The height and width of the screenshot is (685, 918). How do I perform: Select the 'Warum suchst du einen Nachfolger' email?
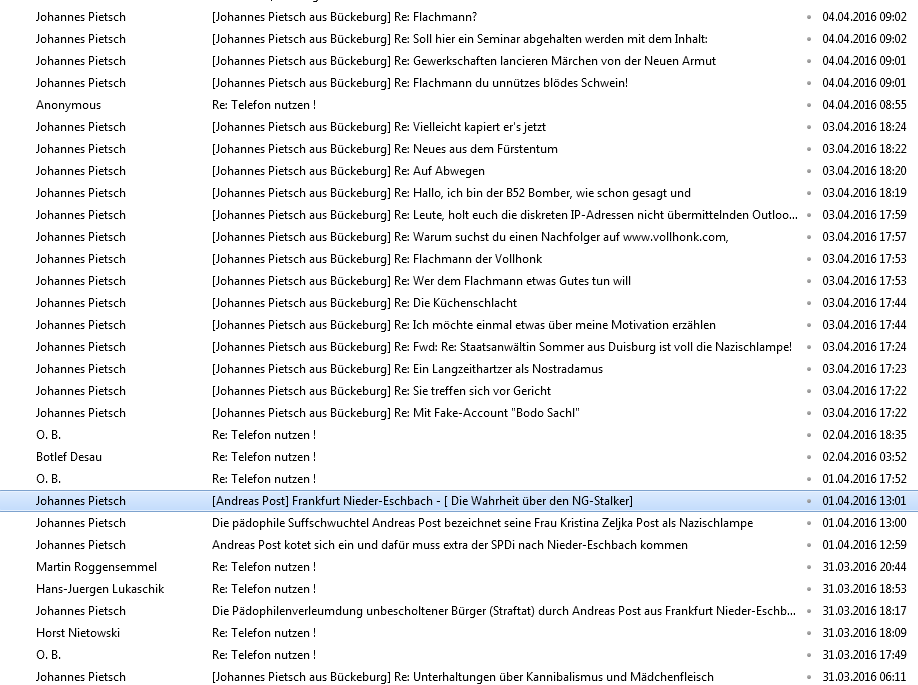[459, 237]
